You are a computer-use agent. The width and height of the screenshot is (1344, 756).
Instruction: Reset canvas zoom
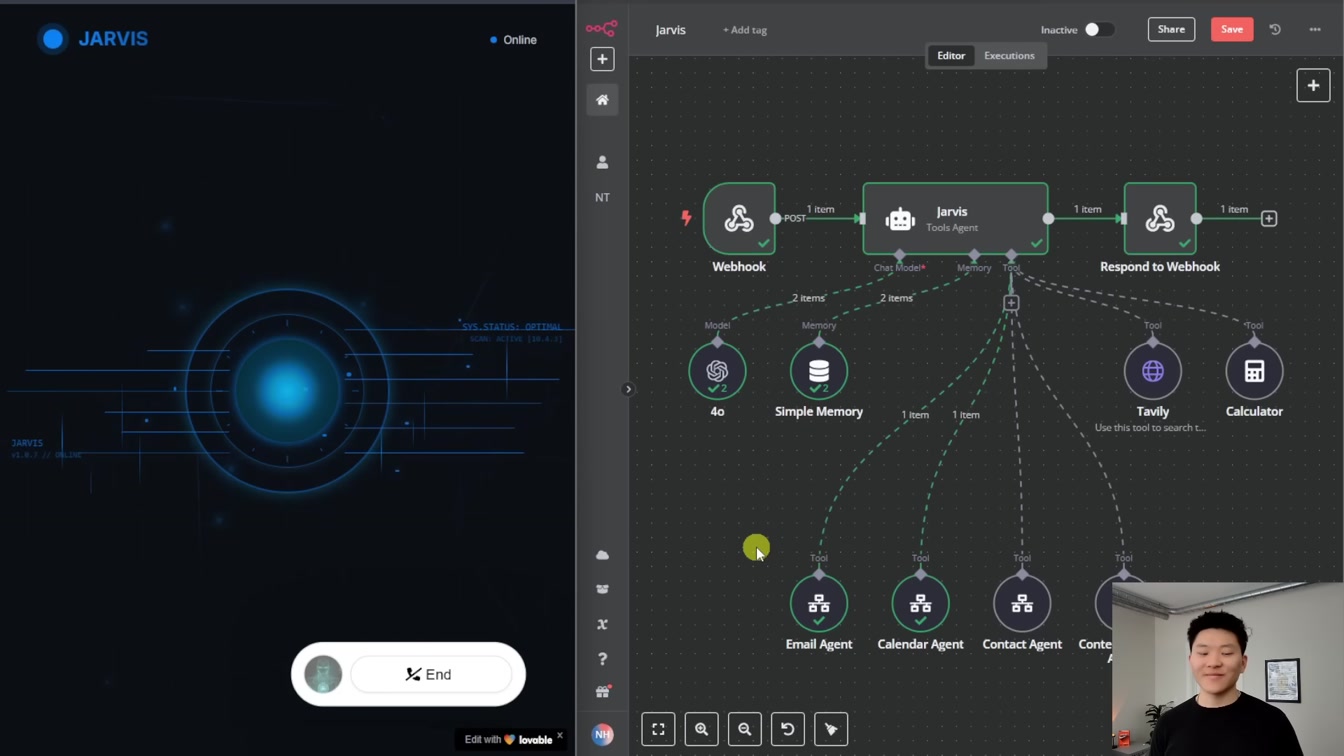point(787,729)
